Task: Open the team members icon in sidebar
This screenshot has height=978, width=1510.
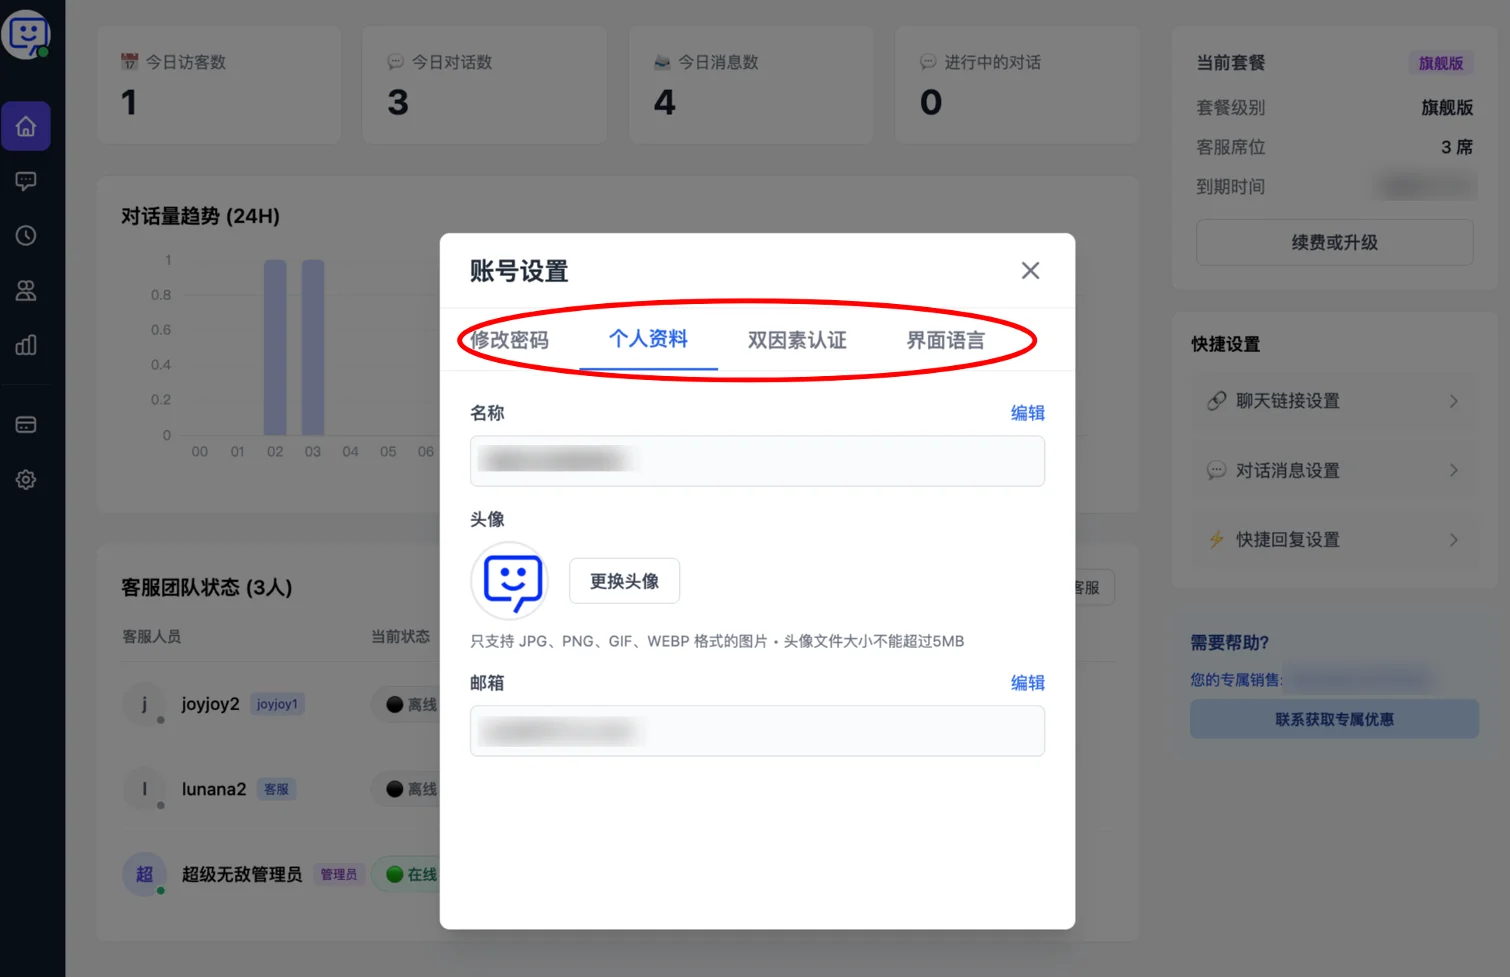Action: 26,291
